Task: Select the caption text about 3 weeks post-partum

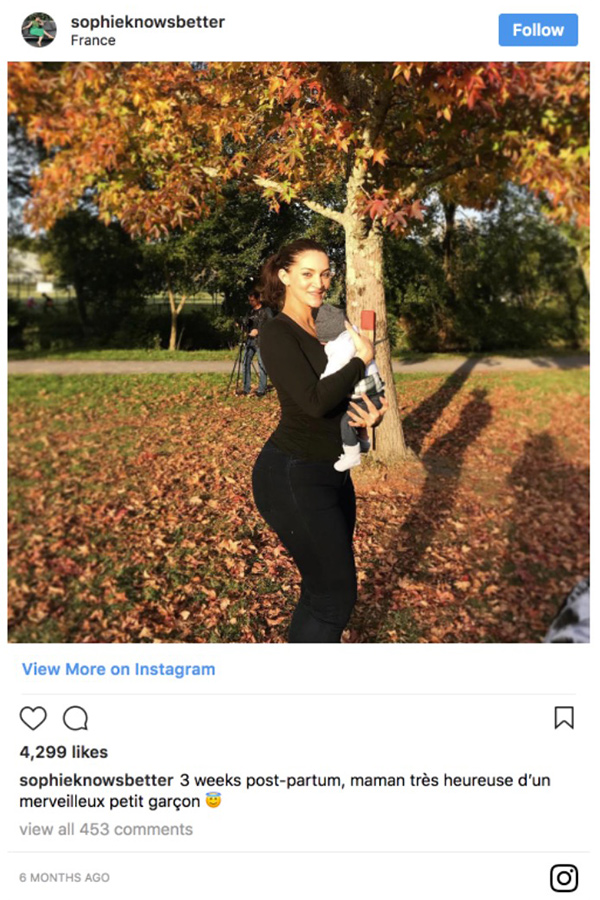Action: coord(285,790)
